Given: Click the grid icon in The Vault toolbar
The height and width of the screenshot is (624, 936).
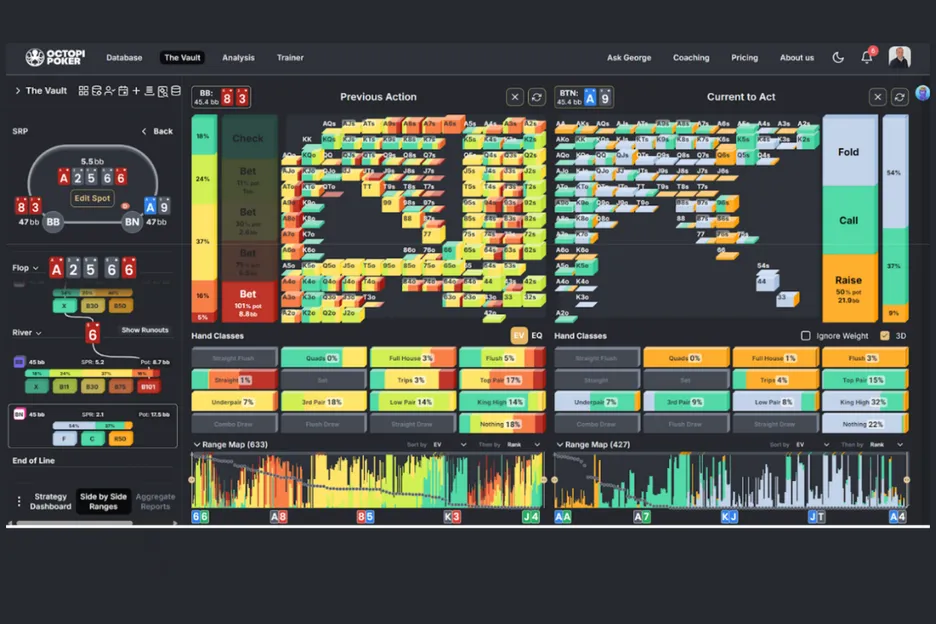Looking at the screenshot, I should 84,91.
